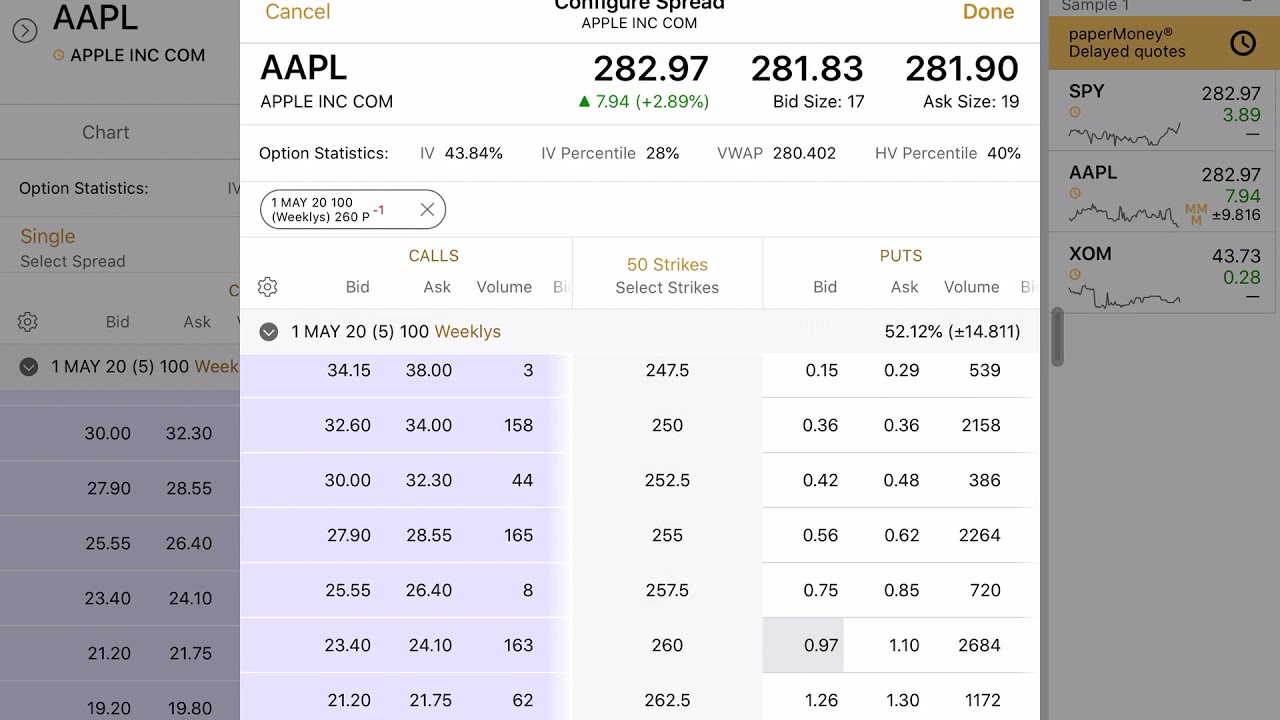1280x720 pixels.
Task: Choose the 250 strike row
Action: 667,425
